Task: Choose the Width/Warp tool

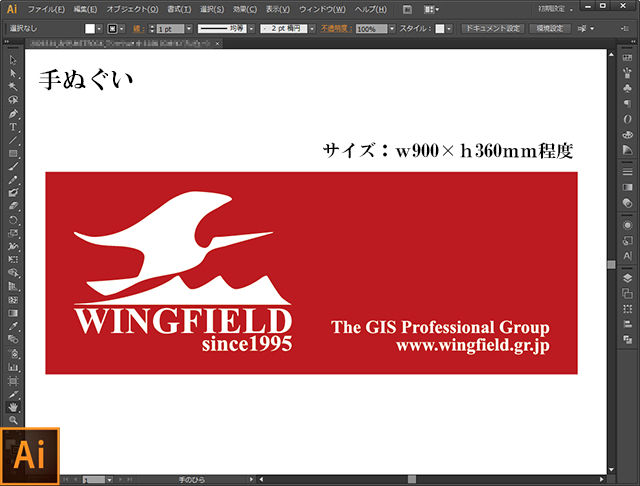Action: [13, 246]
